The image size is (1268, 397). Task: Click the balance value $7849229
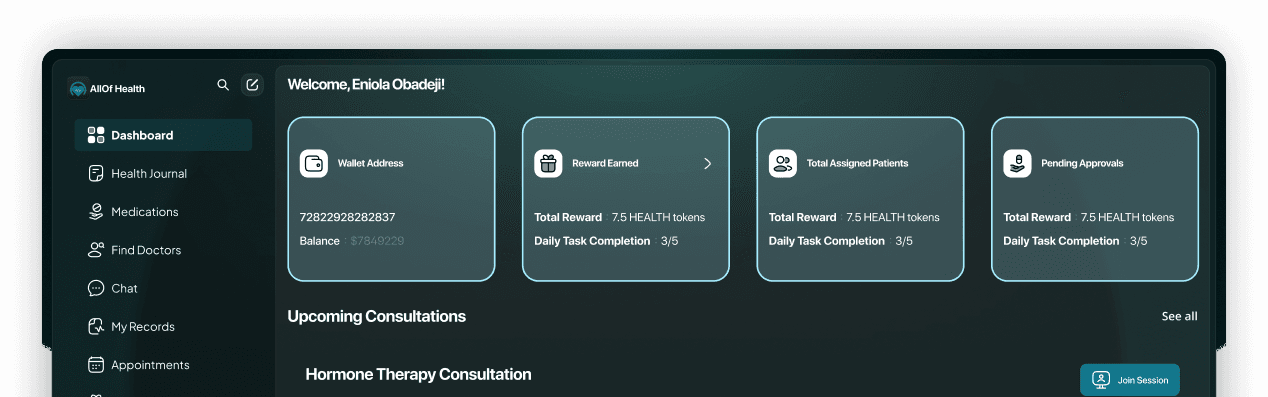tap(377, 241)
